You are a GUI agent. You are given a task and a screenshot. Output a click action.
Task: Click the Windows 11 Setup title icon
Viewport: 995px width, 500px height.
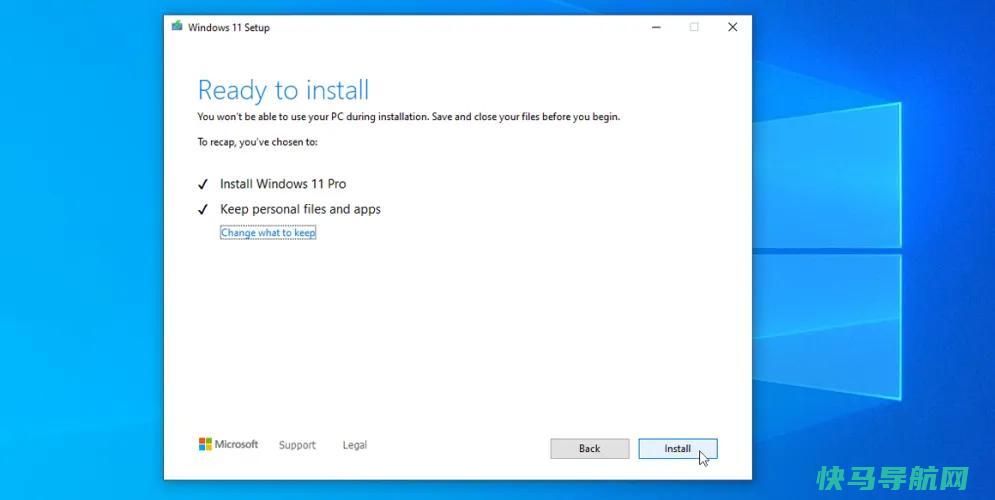[x=177, y=27]
